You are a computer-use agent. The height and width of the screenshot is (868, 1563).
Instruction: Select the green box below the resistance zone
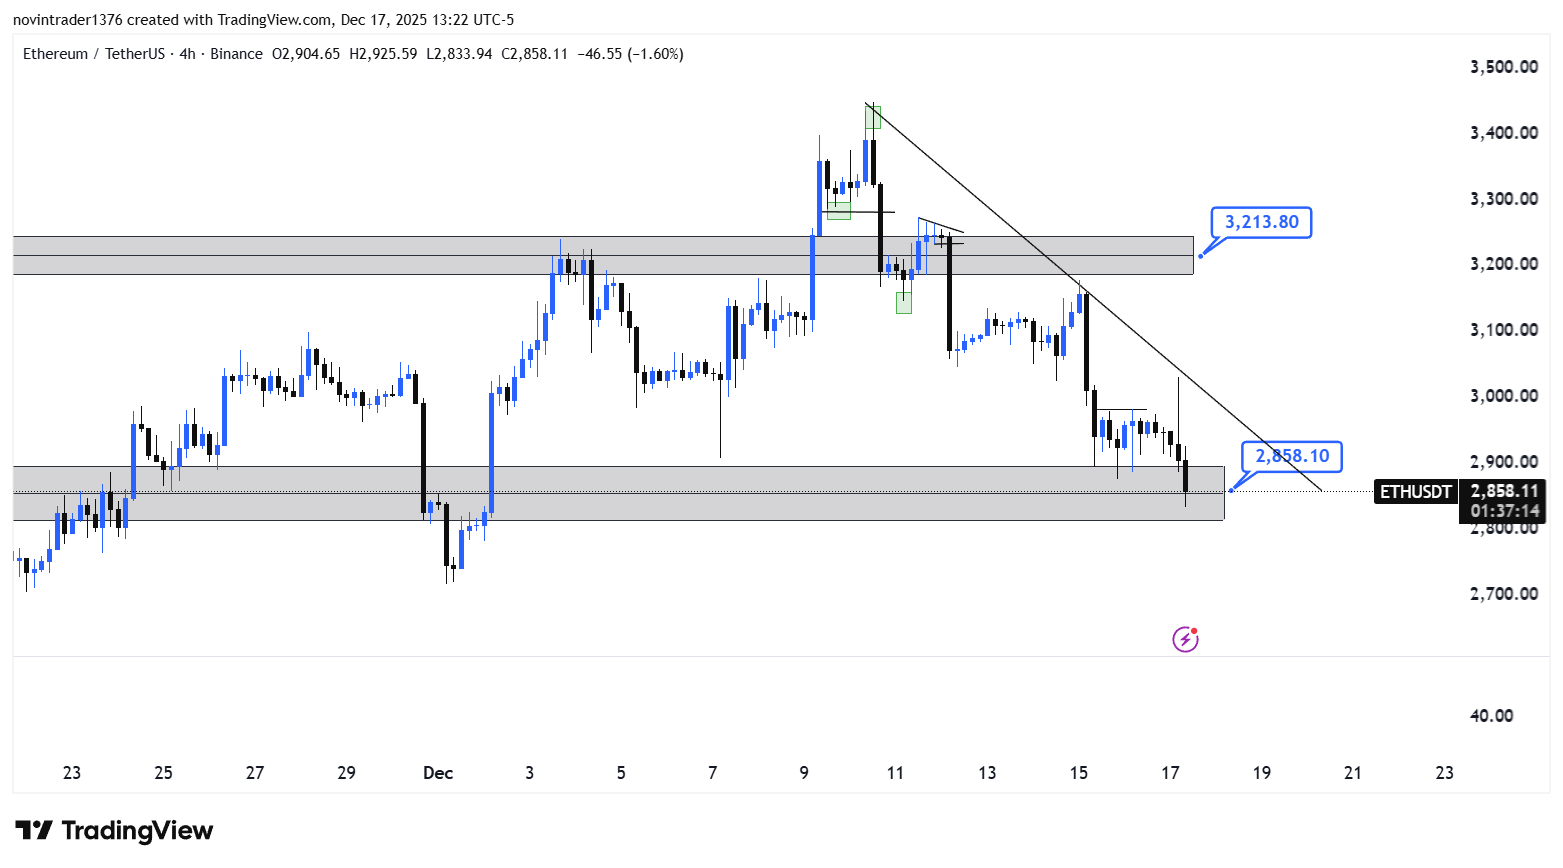[x=904, y=302]
